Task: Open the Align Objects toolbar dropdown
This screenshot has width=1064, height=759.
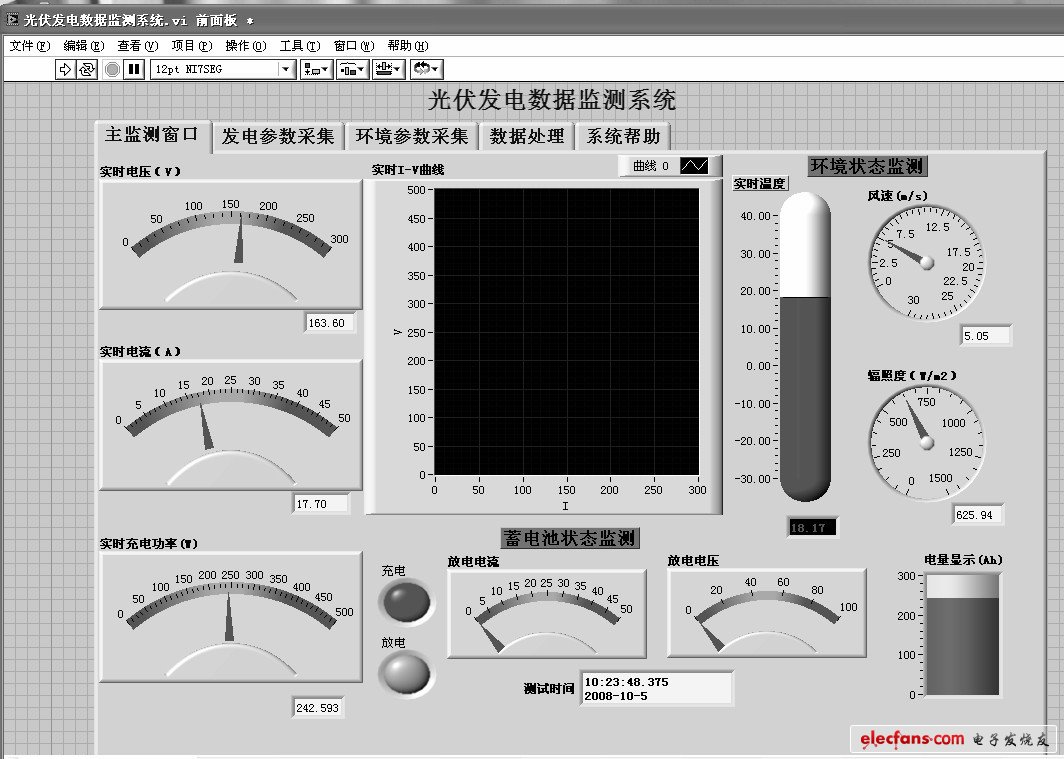Action: click(319, 69)
